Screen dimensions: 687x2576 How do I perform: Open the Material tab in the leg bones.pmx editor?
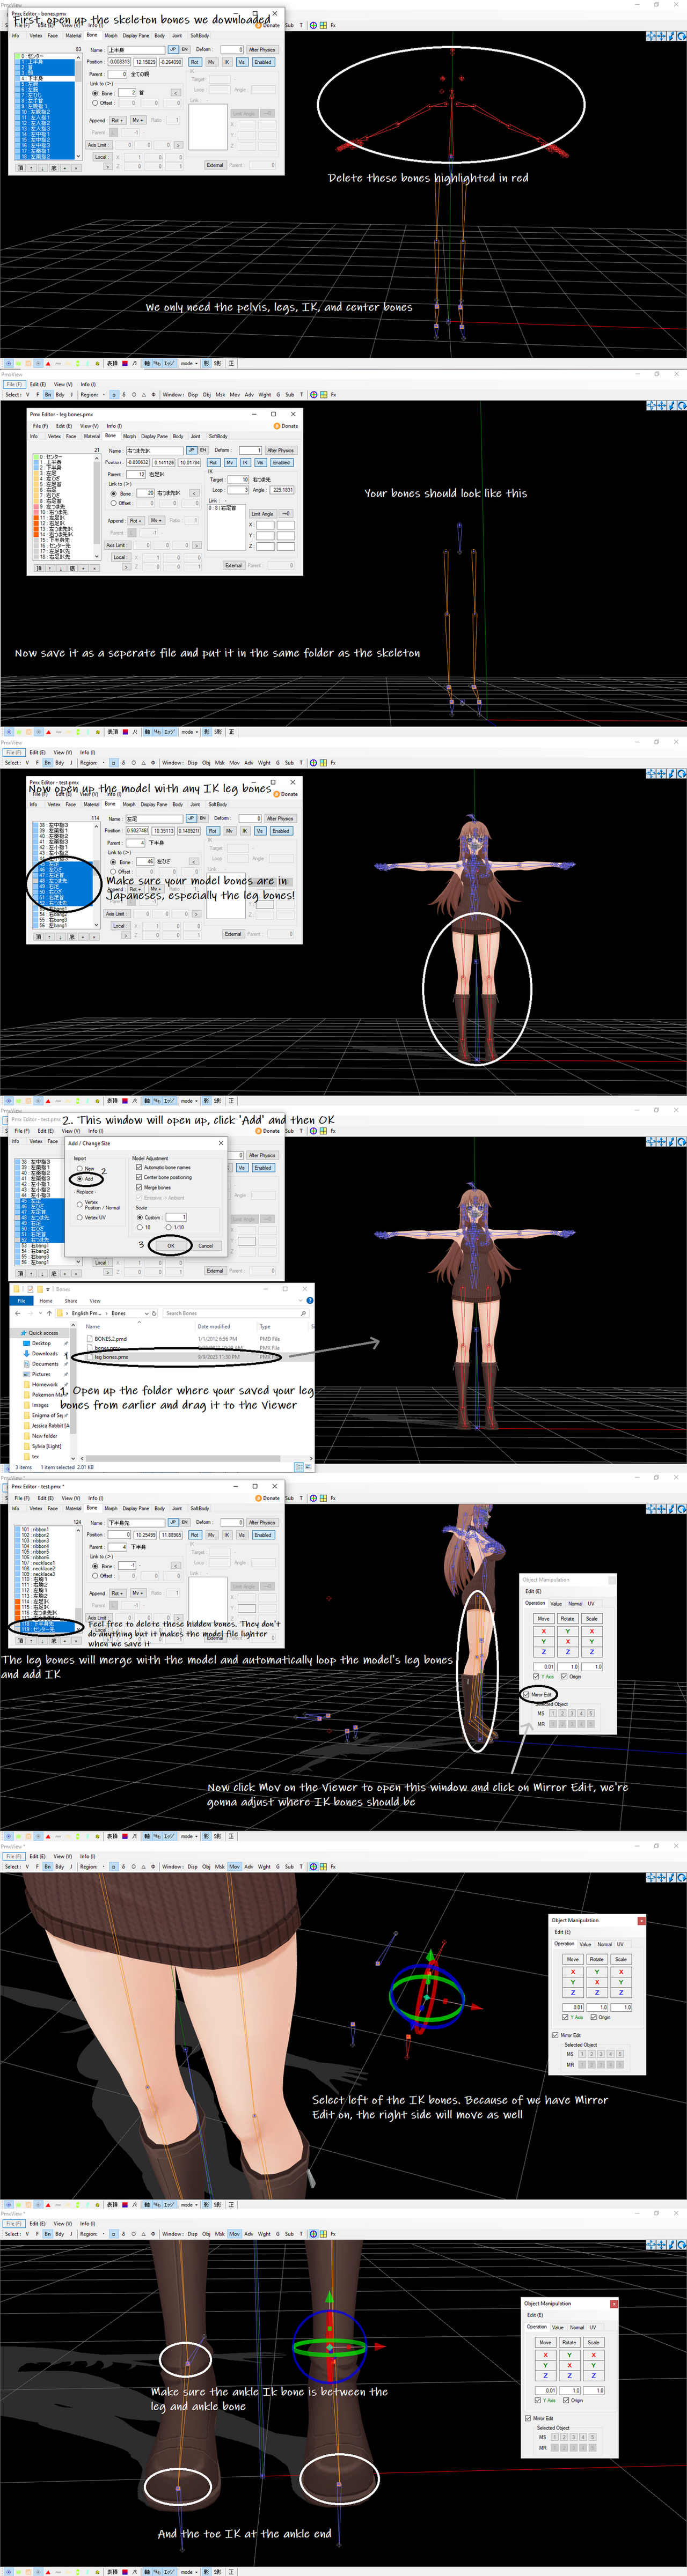[x=91, y=436]
